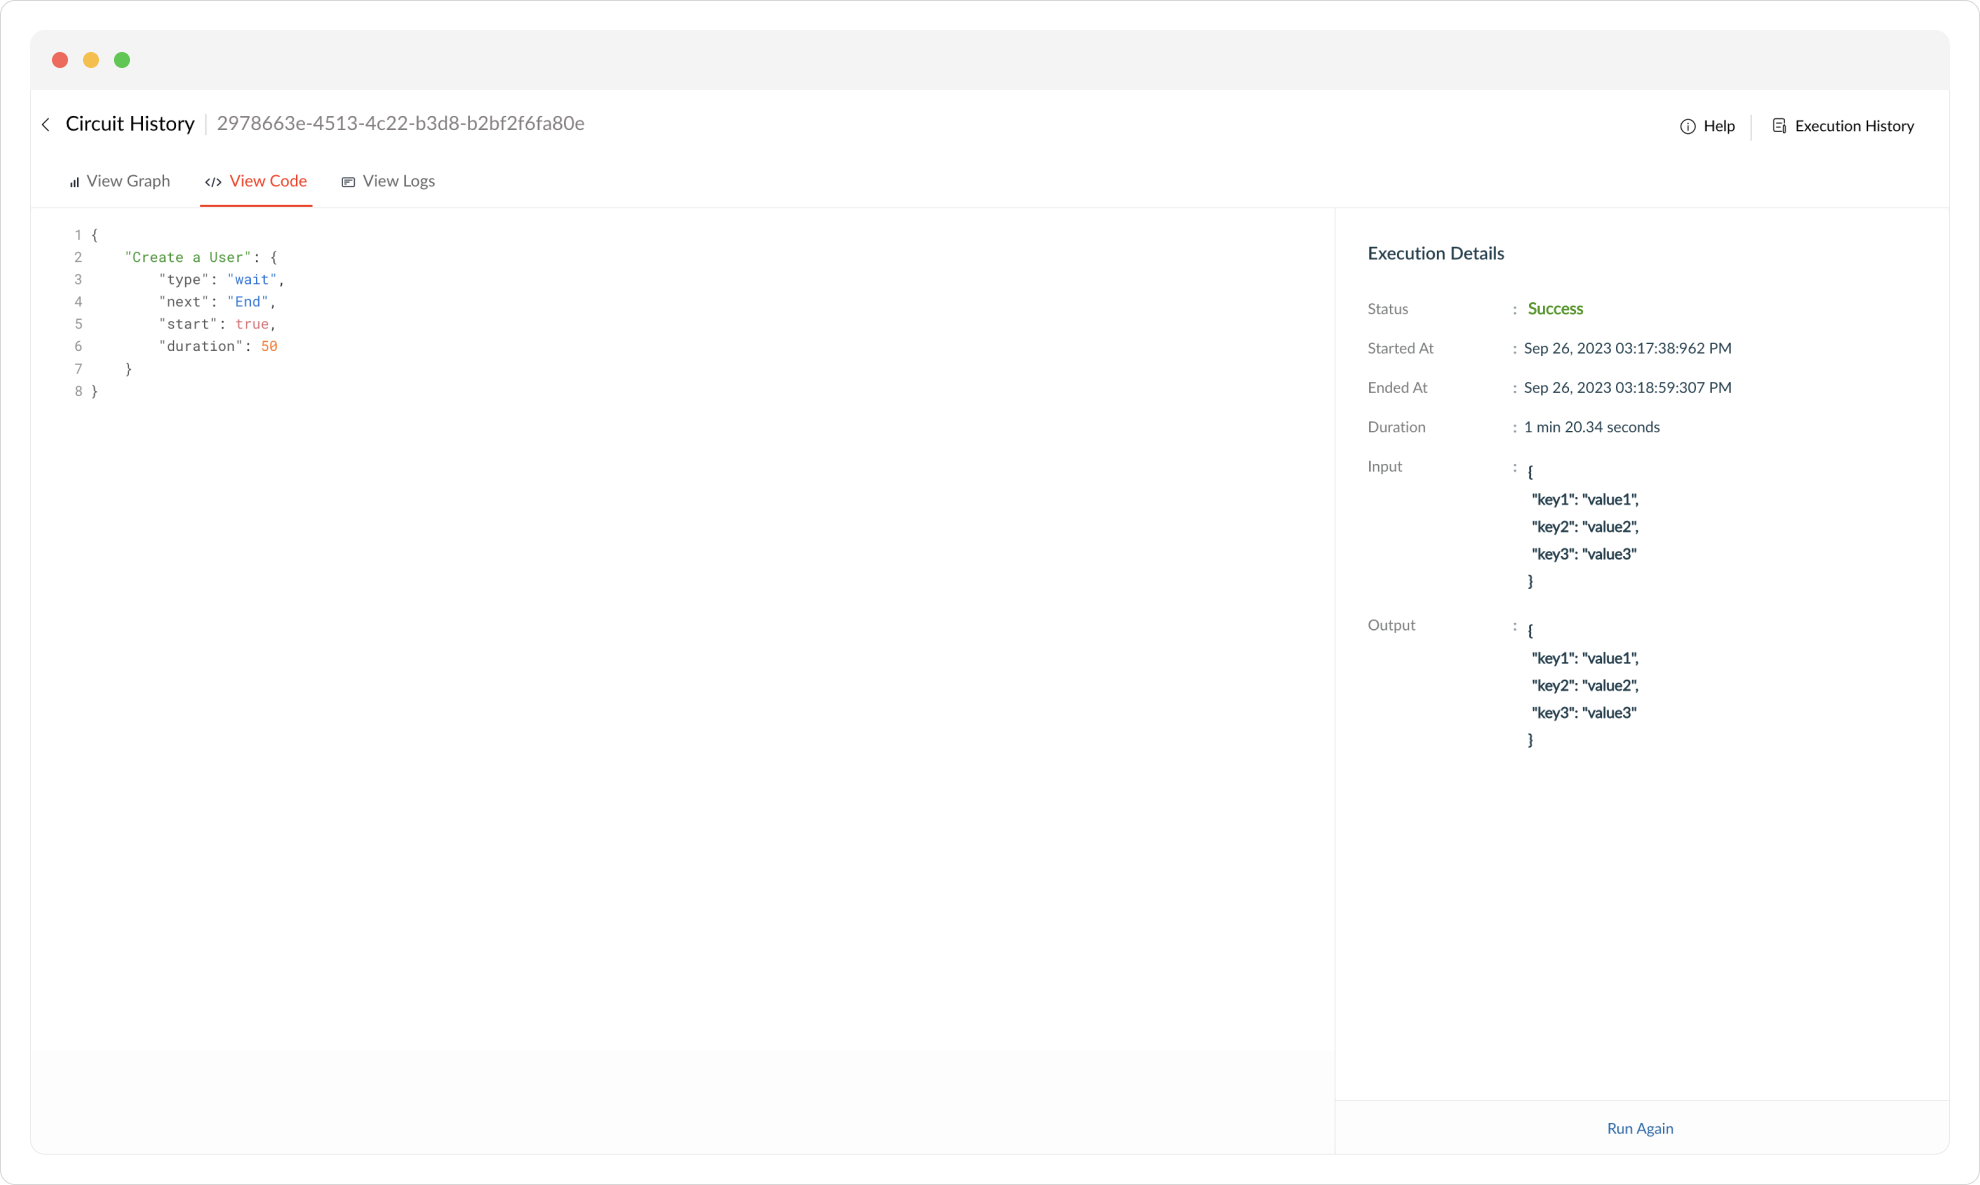Open the Help page
The width and height of the screenshot is (1980, 1185).
tap(1718, 126)
